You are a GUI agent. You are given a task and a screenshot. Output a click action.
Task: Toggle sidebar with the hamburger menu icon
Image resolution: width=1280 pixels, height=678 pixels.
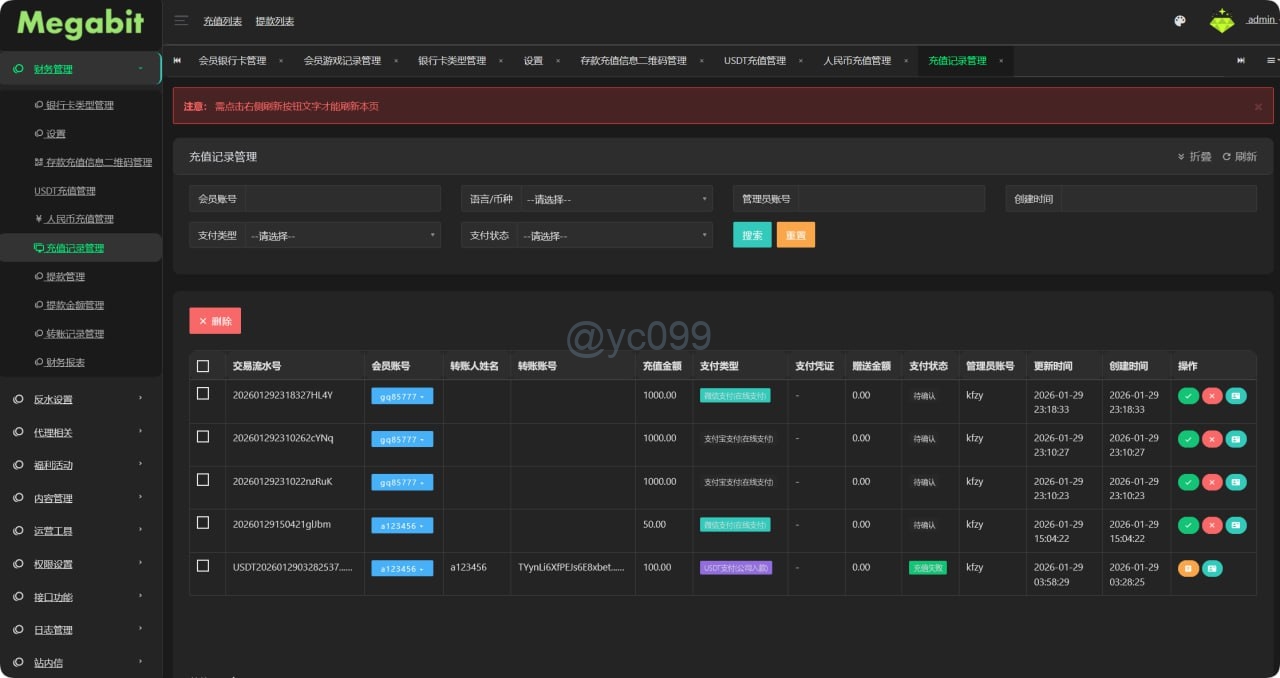(181, 20)
